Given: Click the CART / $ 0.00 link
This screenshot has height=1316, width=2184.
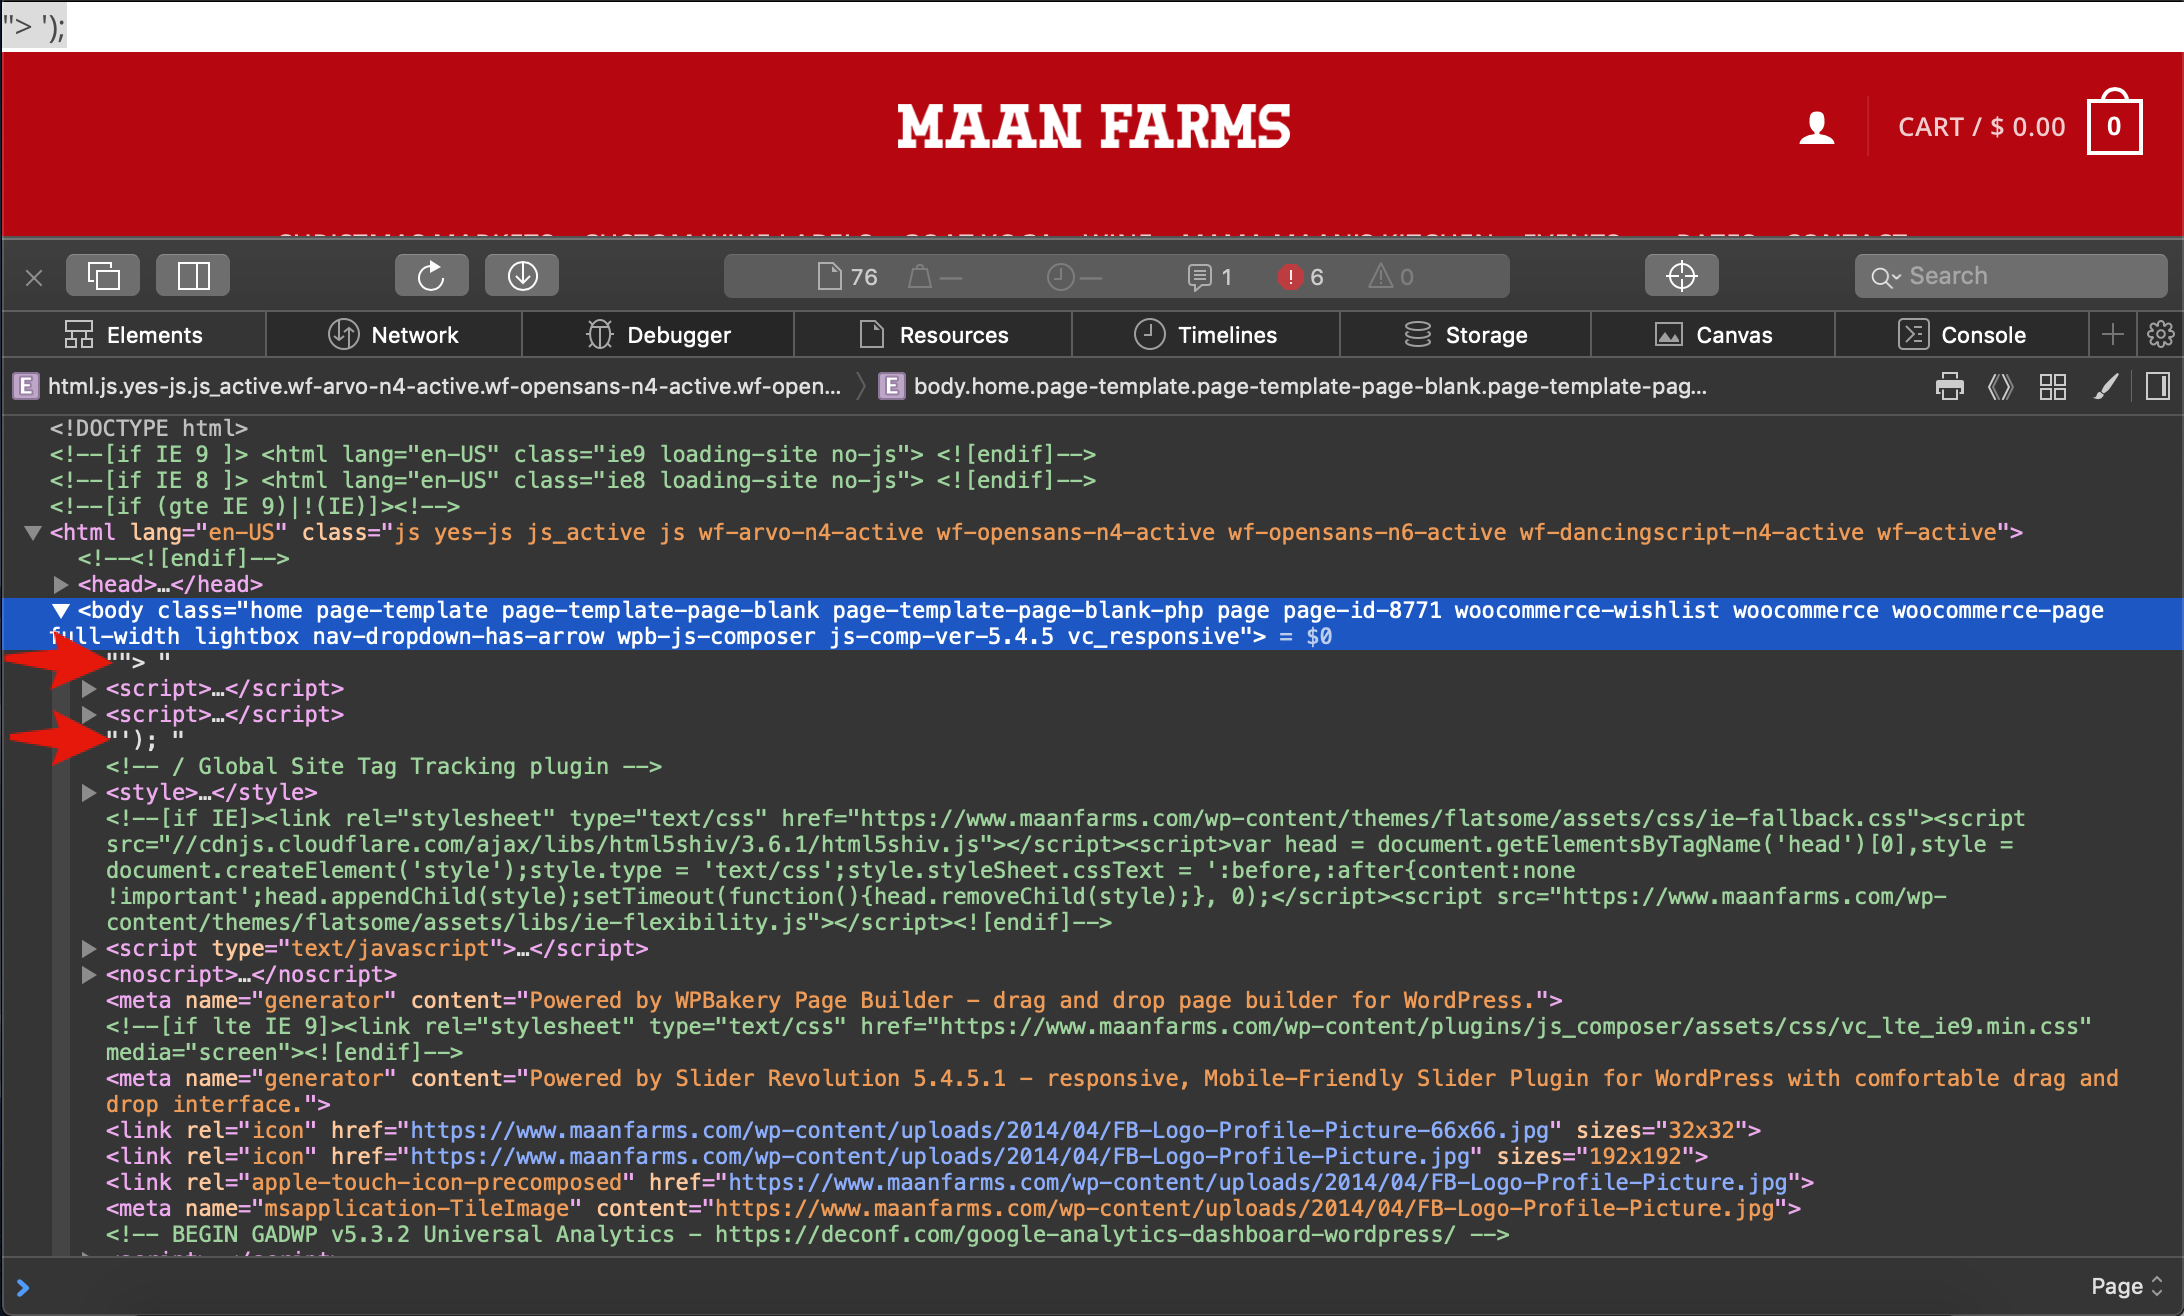Looking at the screenshot, I should [1981, 127].
